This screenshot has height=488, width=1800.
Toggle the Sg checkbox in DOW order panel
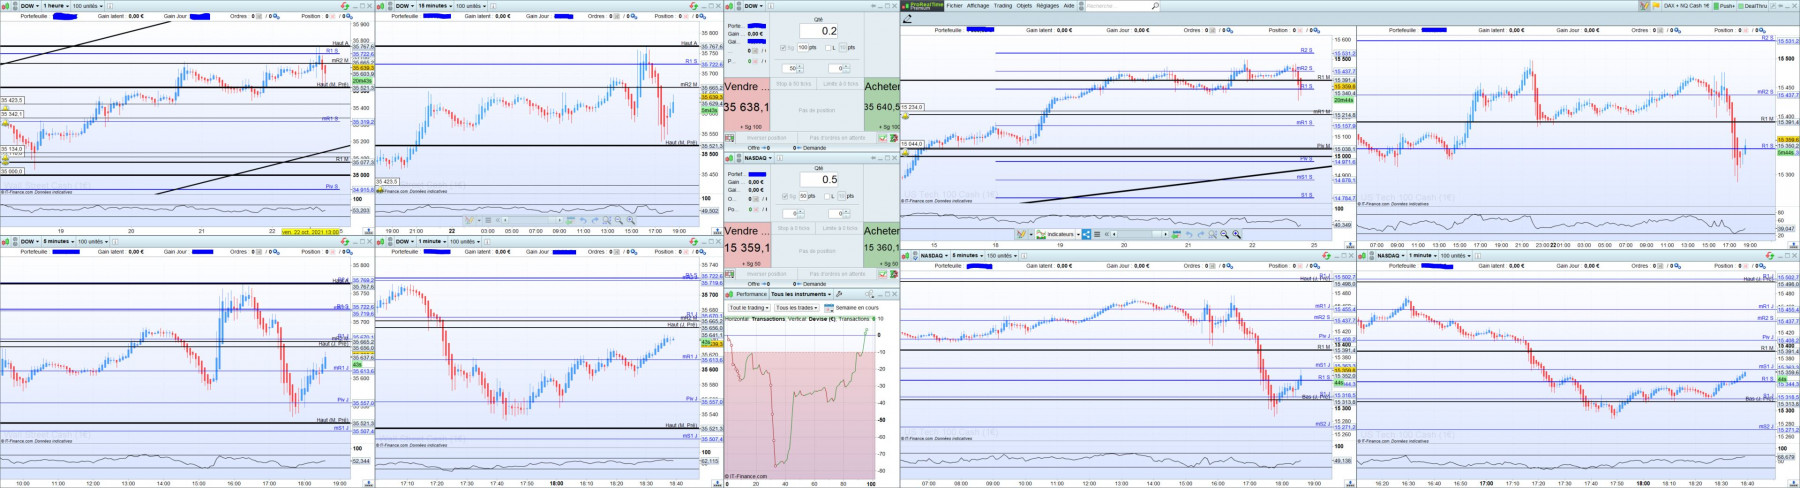click(783, 48)
